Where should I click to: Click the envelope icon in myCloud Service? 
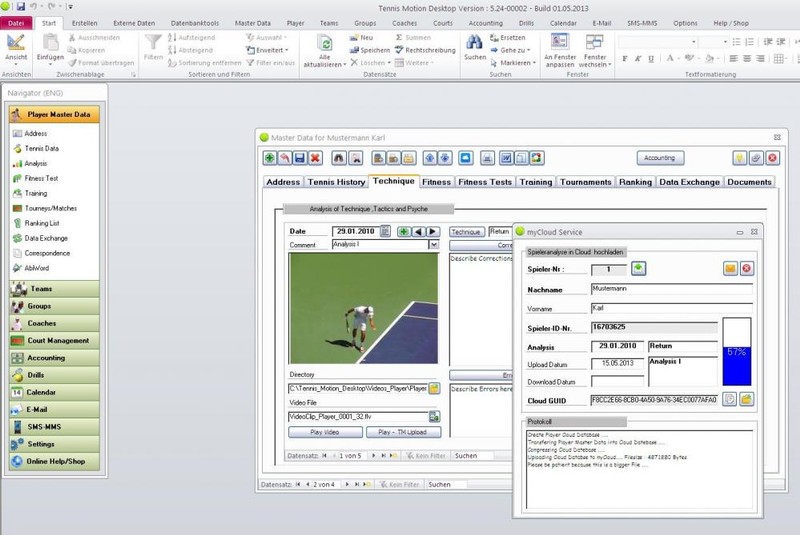[x=730, y=268]
